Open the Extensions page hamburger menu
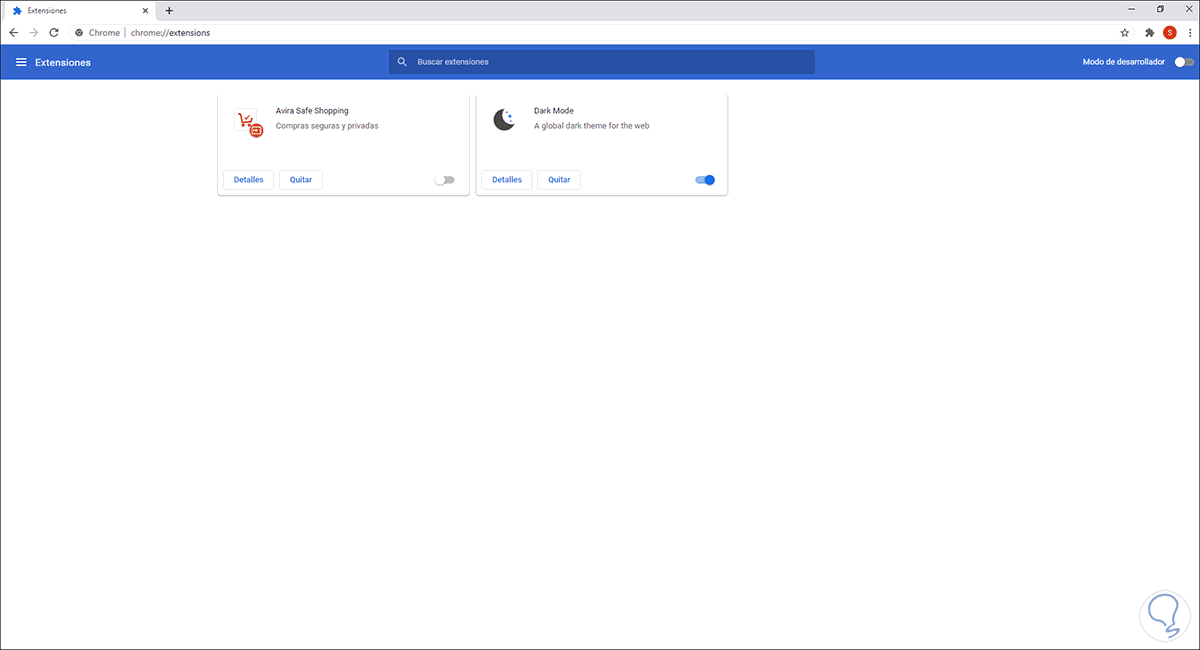The width and height of the screenshot is (1200, 650). (21, 61)
